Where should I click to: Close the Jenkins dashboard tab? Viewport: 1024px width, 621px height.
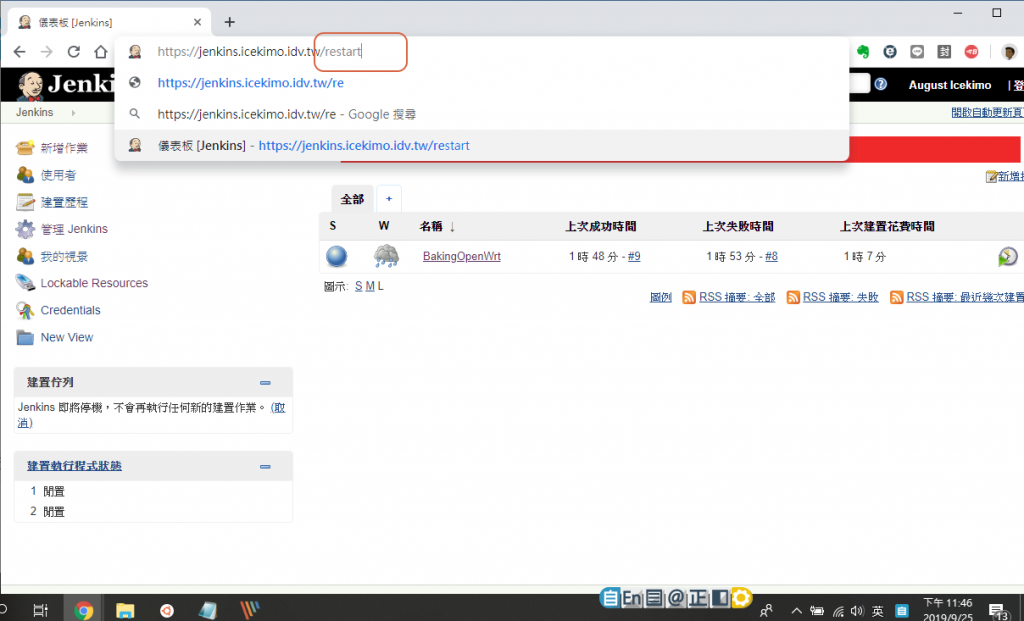tap(197, 22)
